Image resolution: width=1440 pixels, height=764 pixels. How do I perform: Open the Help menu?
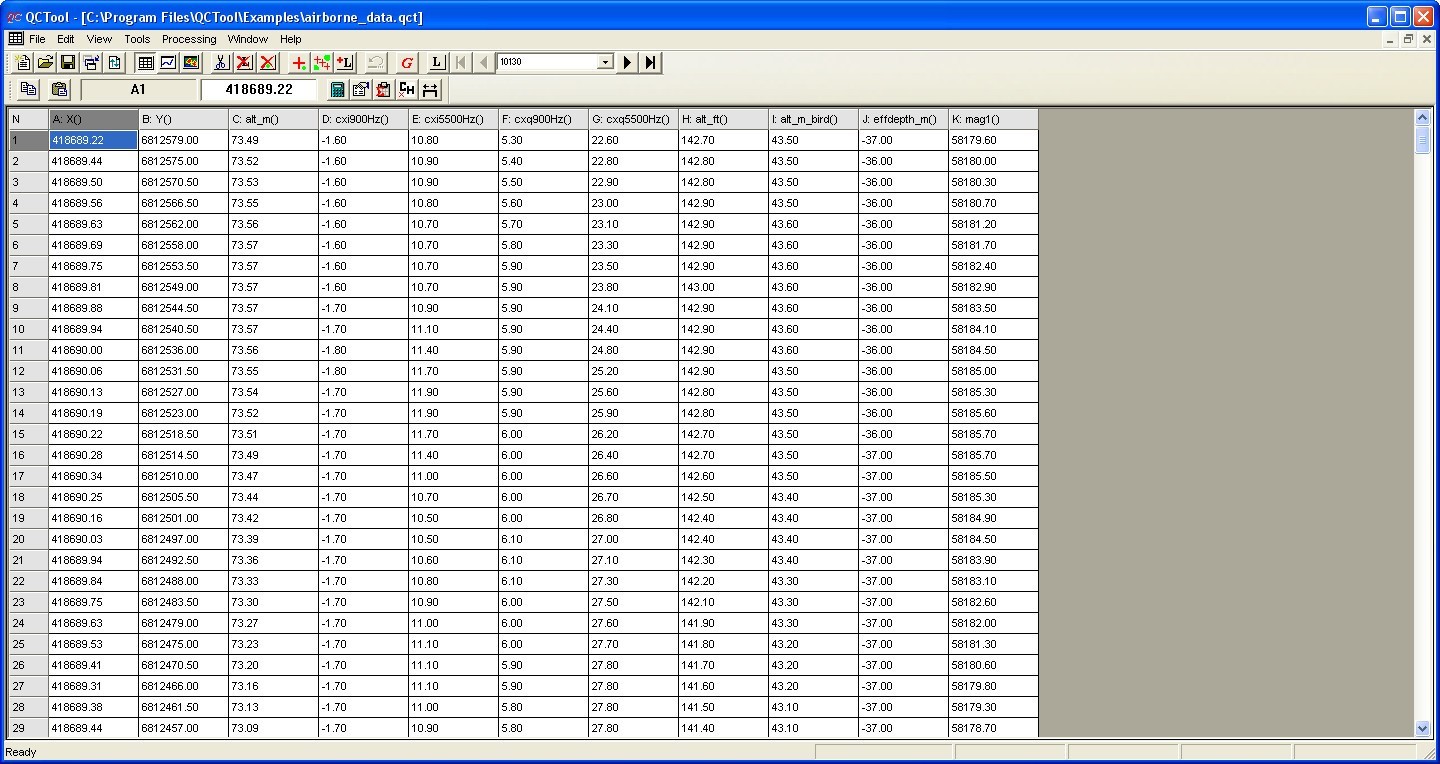click(x=291, y=39)
